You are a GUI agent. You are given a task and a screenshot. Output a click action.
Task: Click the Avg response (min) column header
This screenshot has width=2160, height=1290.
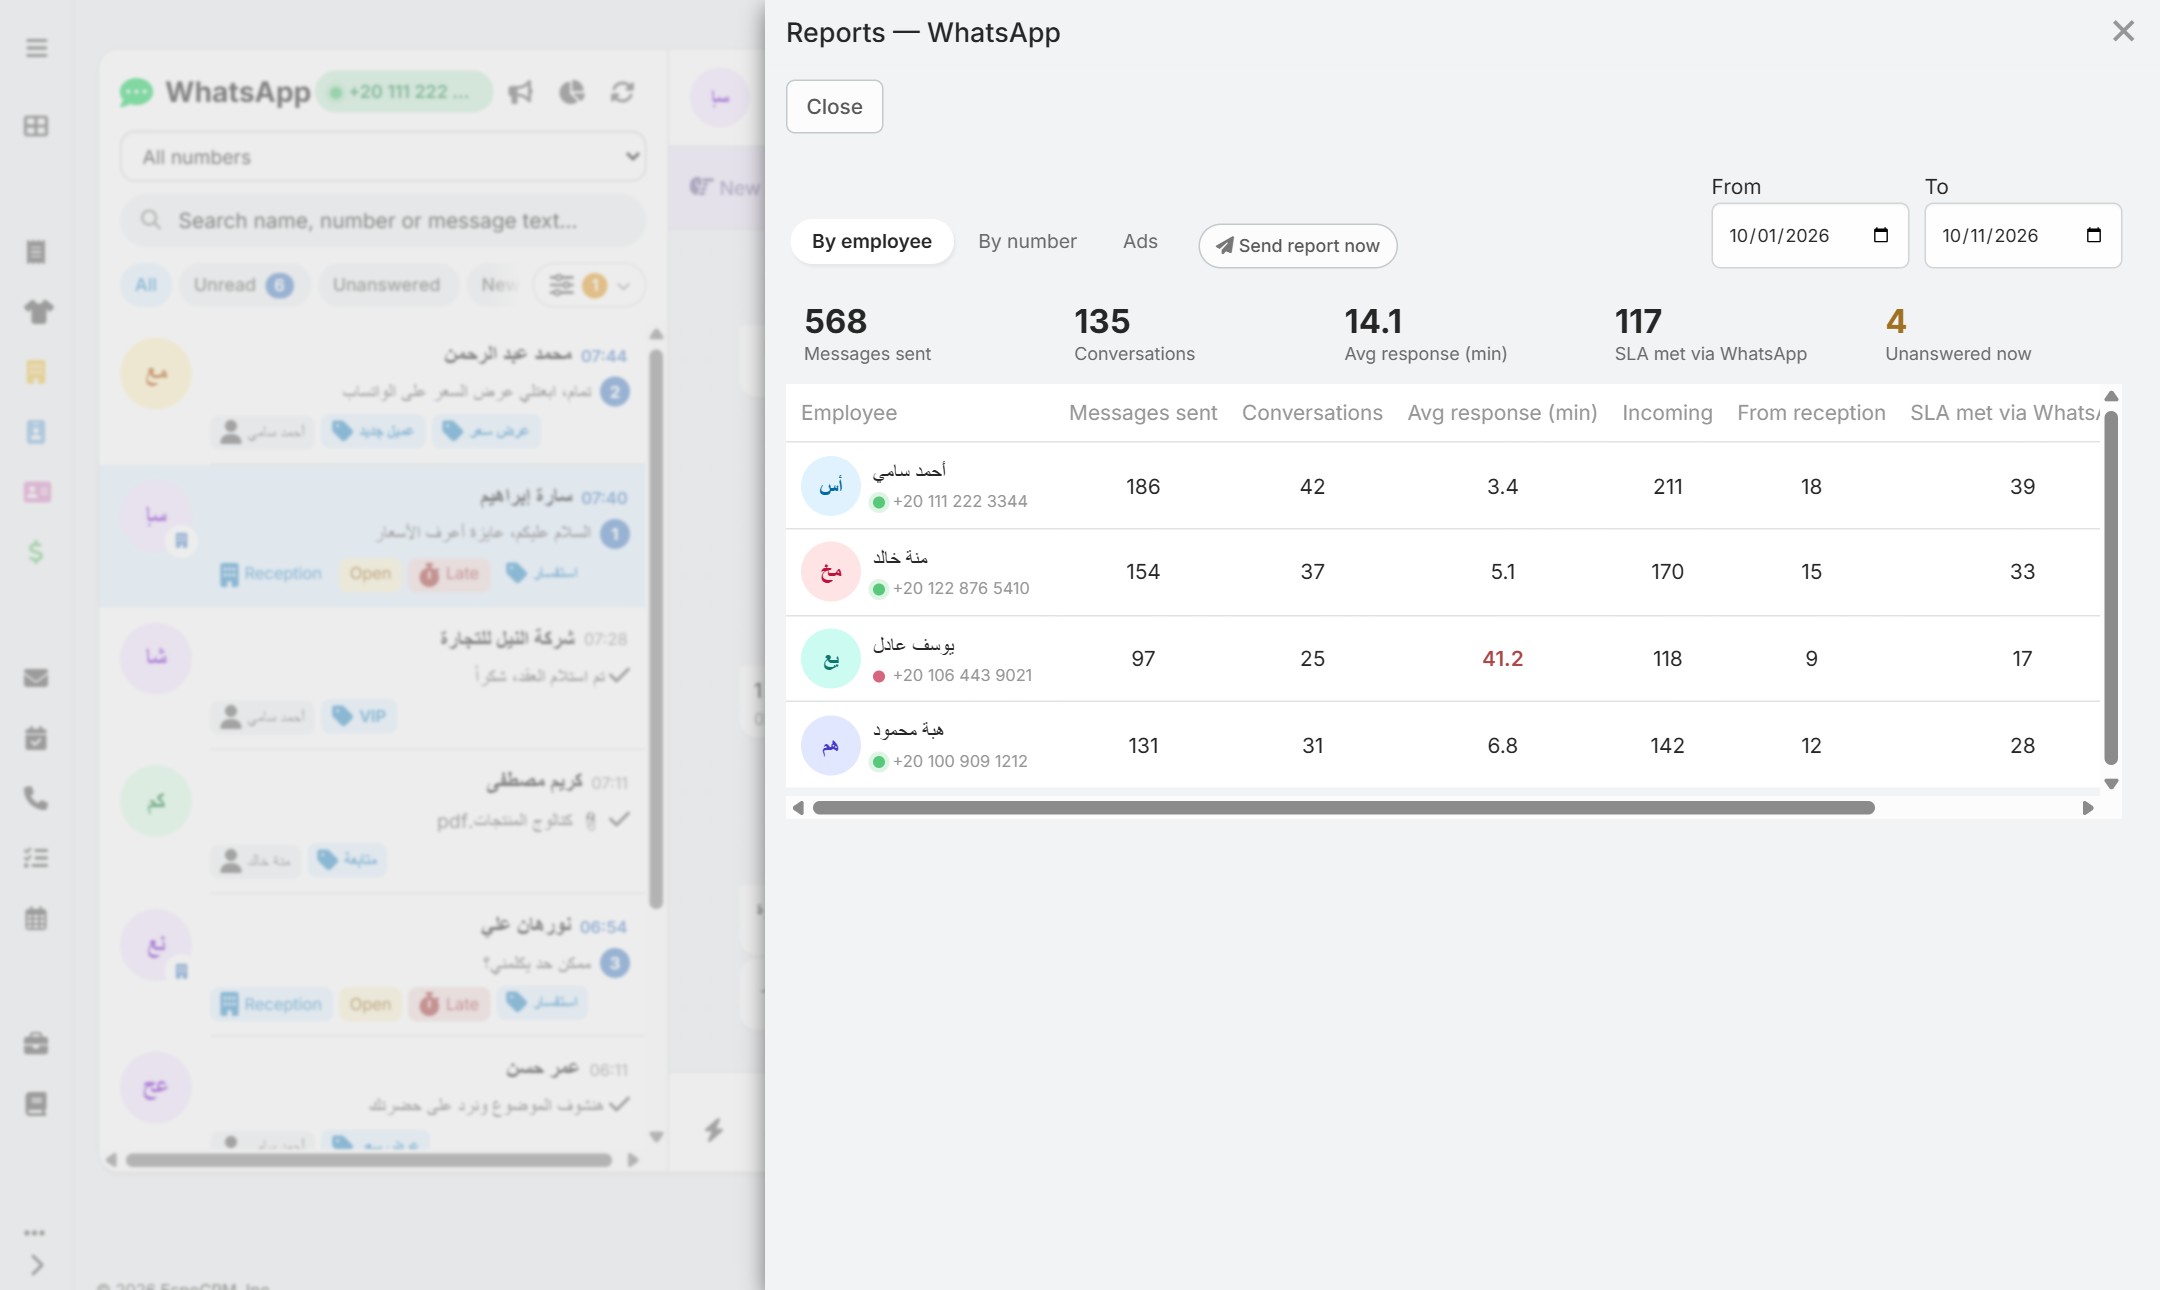coord(1502,413)
